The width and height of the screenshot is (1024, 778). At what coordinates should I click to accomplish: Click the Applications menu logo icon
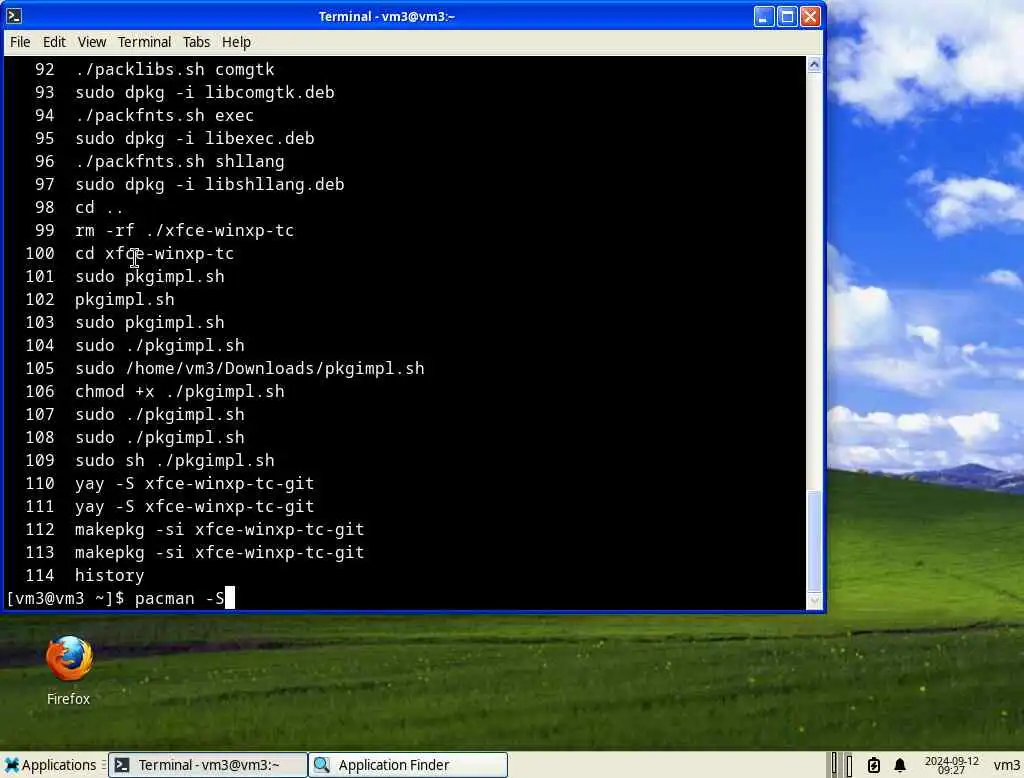(12, 765)
